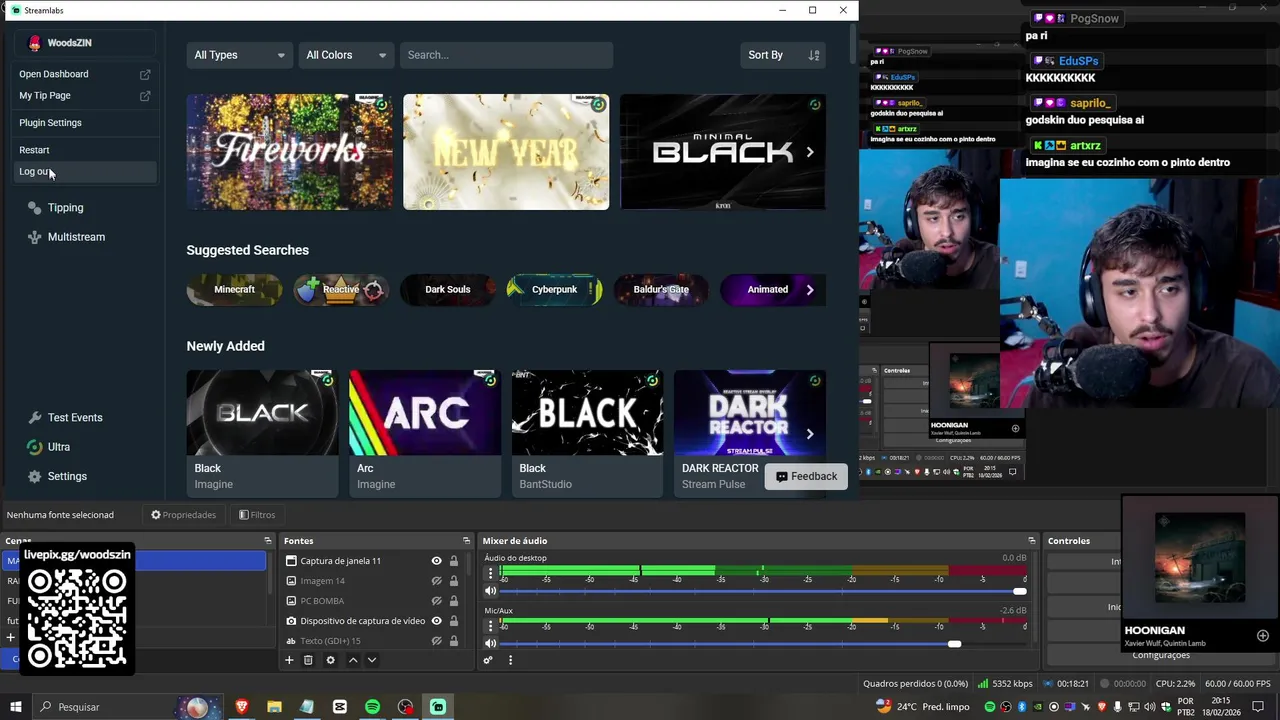Open the All Types dropdown
The image size is (1280, 720).
pos(239,55)
